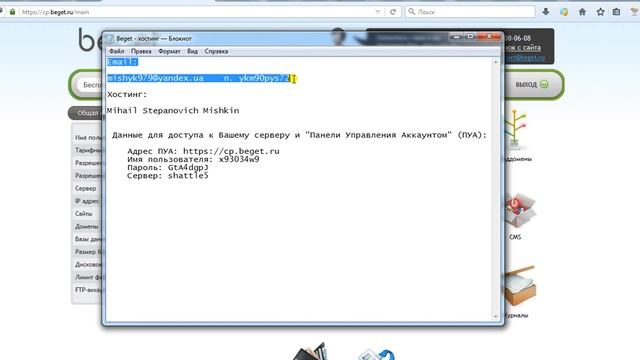Screen dimensions: 640x360
Task: Click Сервер: shattle5 line in Notepad
Action: (x=168, y=176)
